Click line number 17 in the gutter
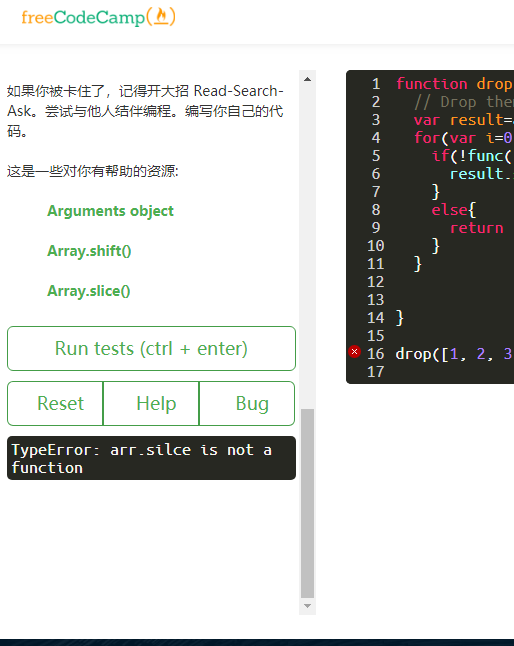Viewport: 514px width, 646px height. (x=375, y=372)
